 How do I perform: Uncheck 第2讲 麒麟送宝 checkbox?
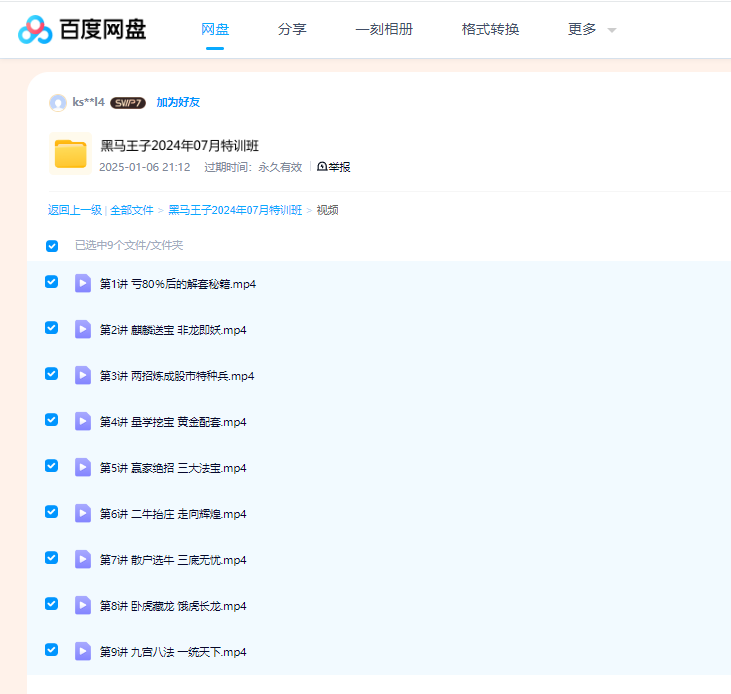[x=51, y=328]
